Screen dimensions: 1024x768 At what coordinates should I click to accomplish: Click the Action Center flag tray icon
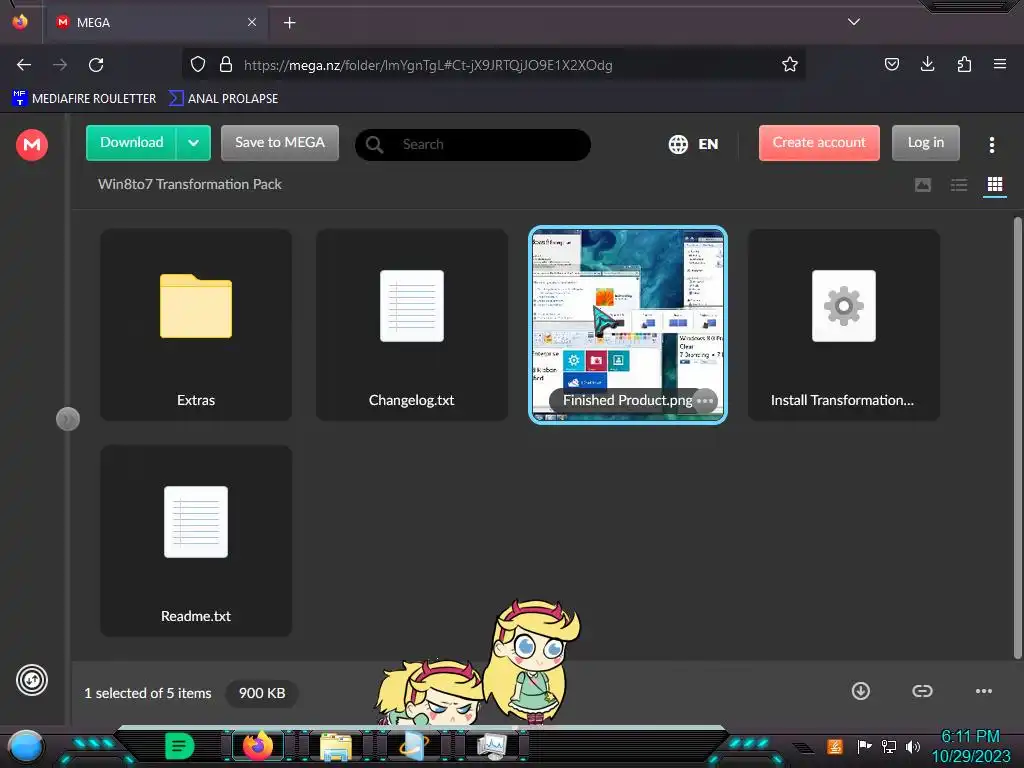865,746
